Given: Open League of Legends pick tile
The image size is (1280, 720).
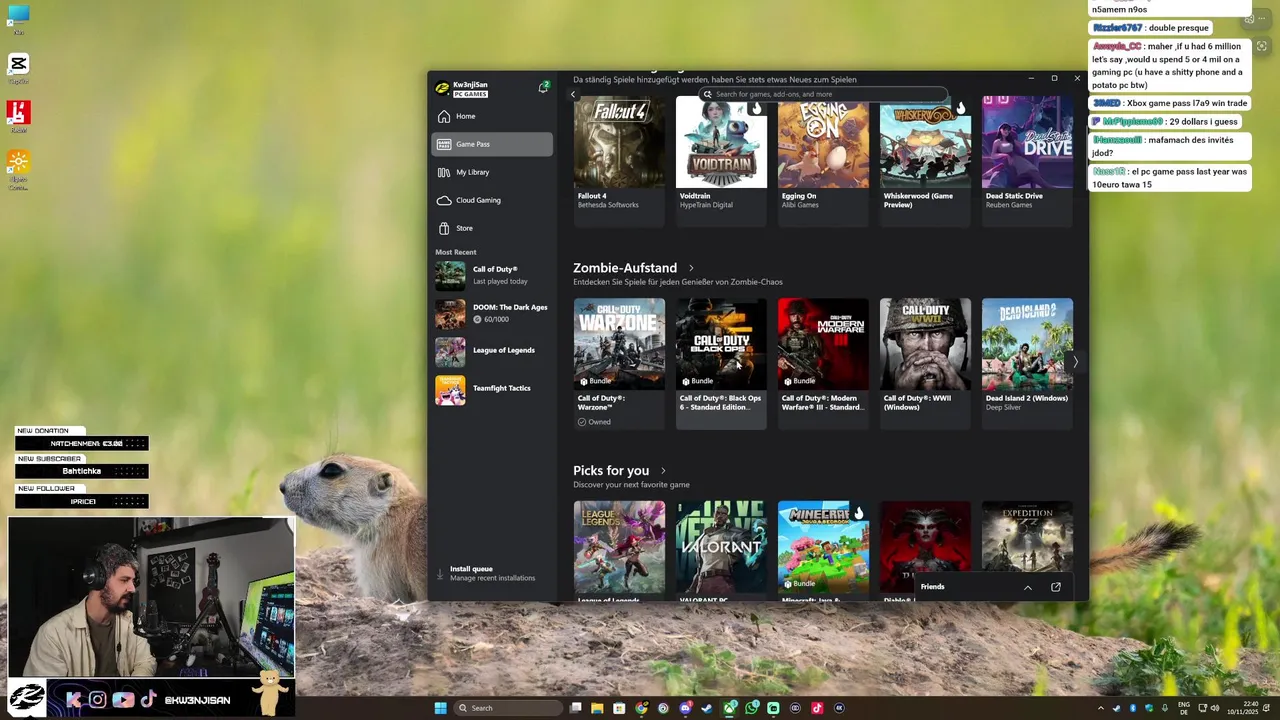Looking at the screenshot, I should click(x=619, y=550).
